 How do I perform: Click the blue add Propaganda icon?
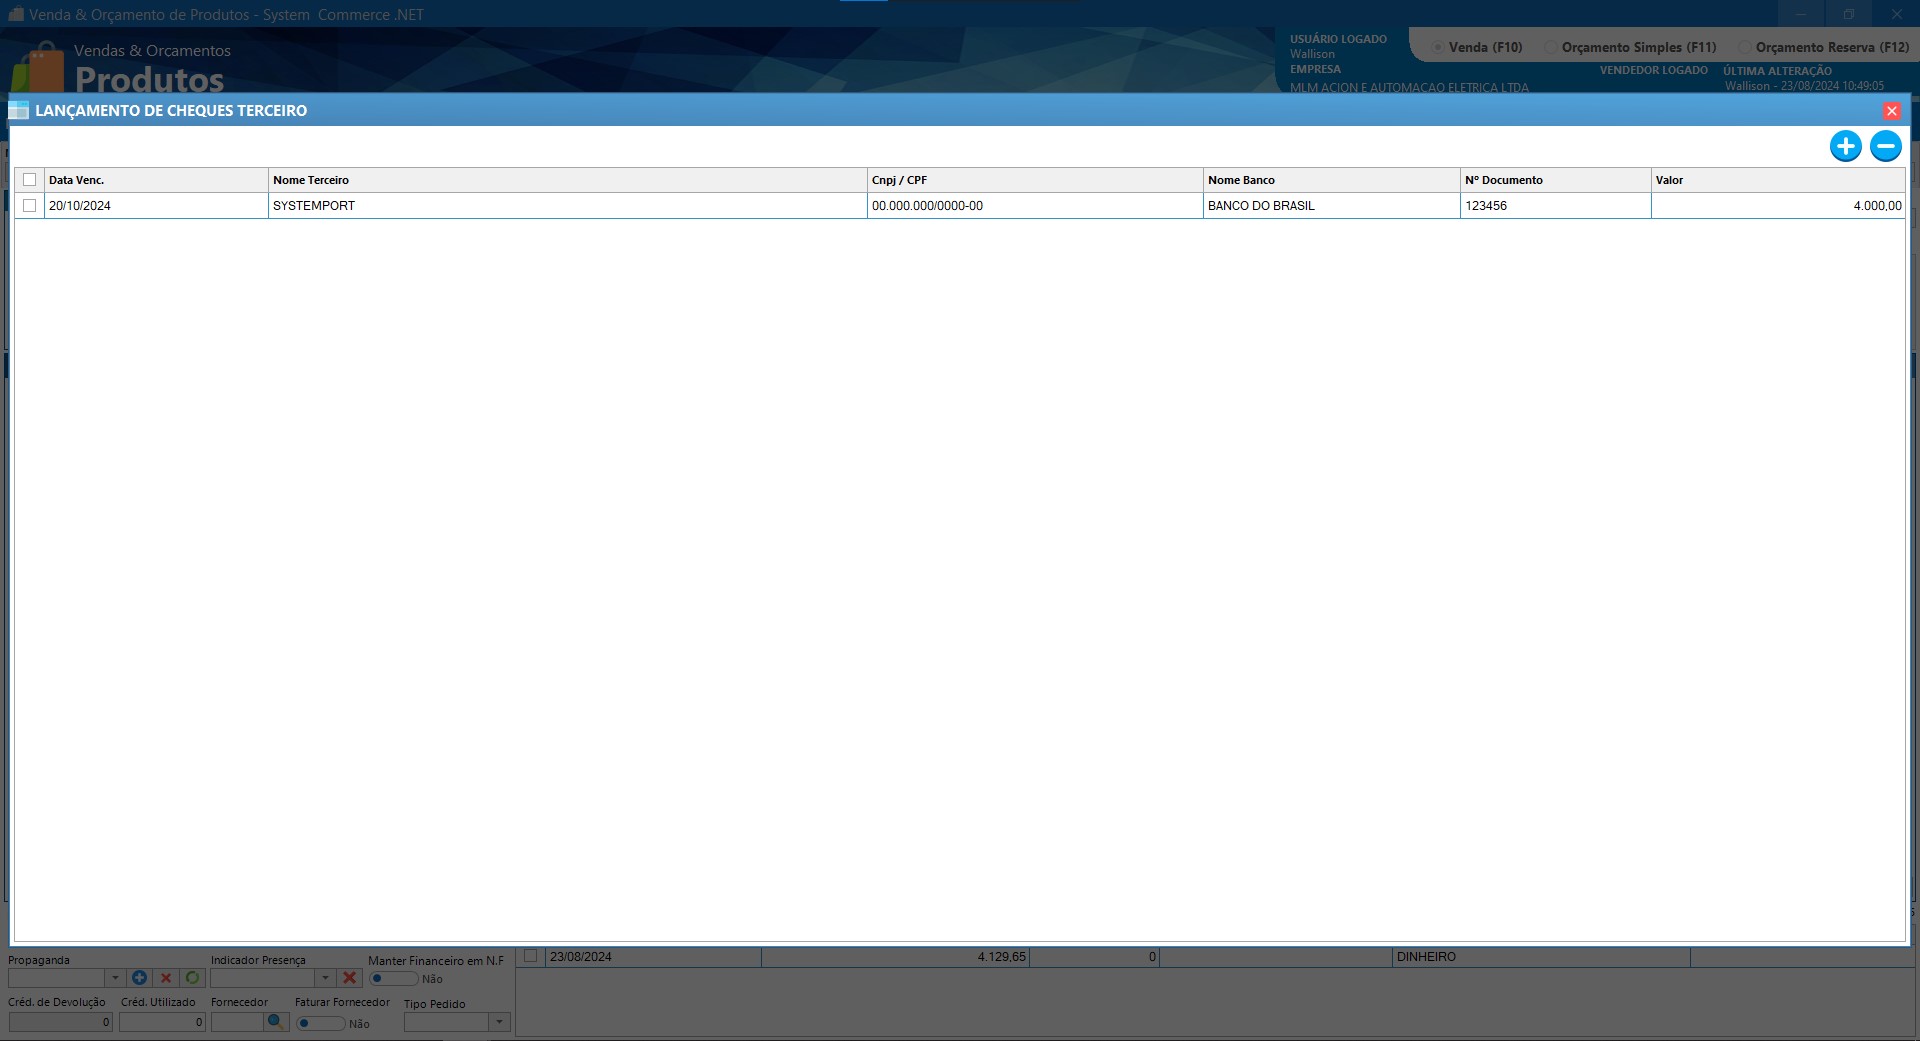pos(140,978)
